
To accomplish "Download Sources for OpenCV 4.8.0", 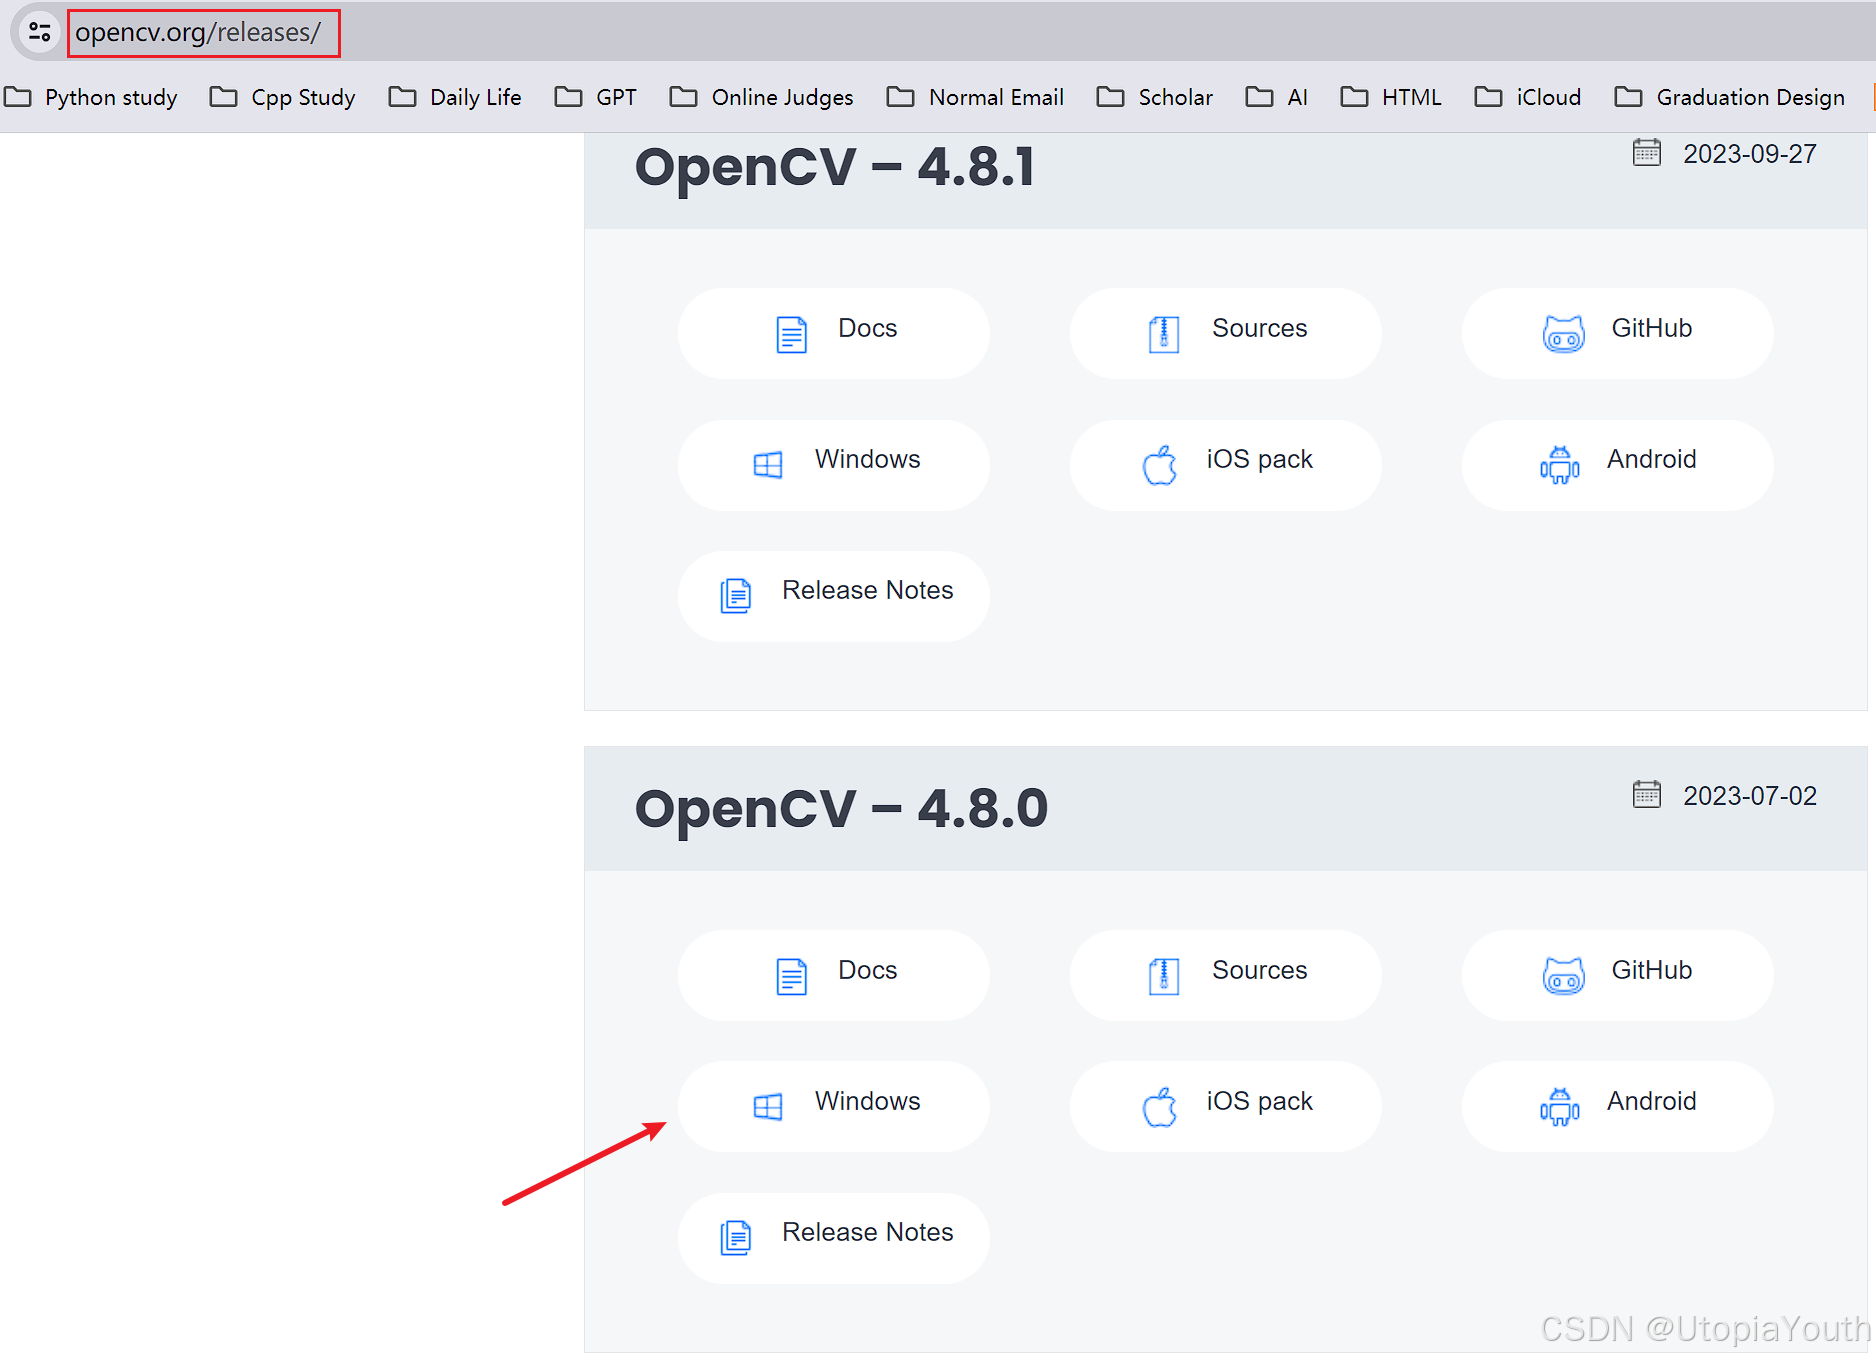I will [x=1226, y=975].
